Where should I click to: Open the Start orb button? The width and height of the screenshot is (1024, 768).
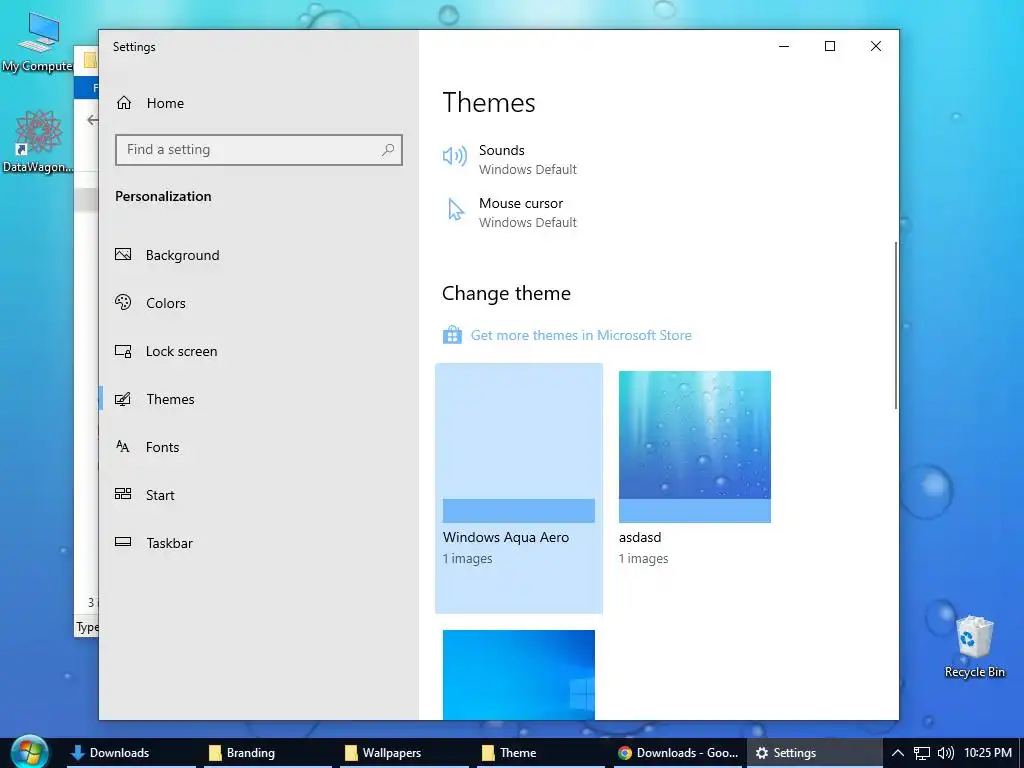tap(29, 752)
